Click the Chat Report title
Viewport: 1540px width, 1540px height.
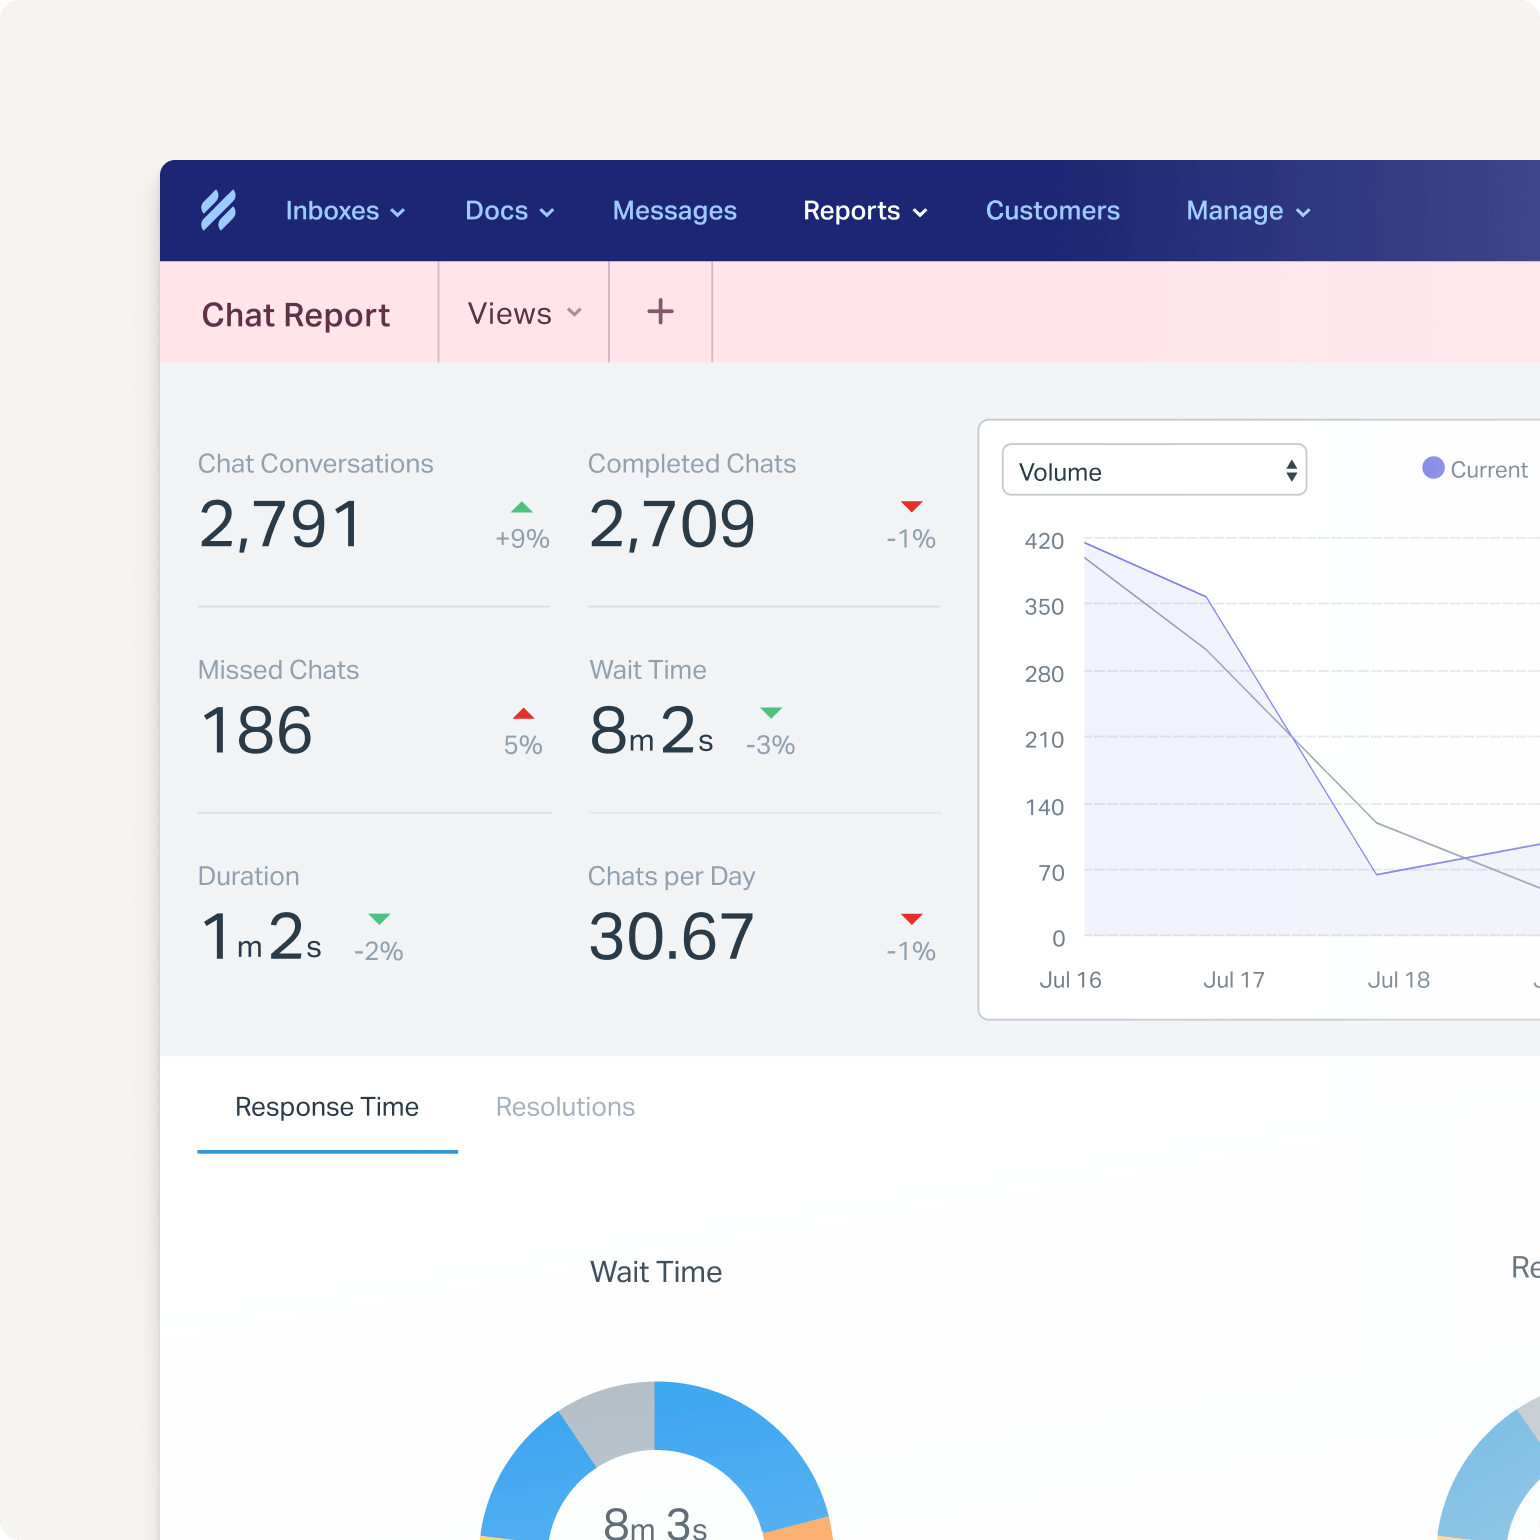click(296, 315)
